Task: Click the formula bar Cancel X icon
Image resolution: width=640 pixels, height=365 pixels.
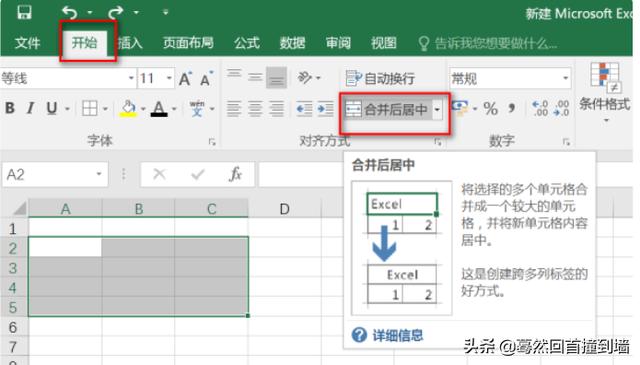Action: (x=159, y=174)
